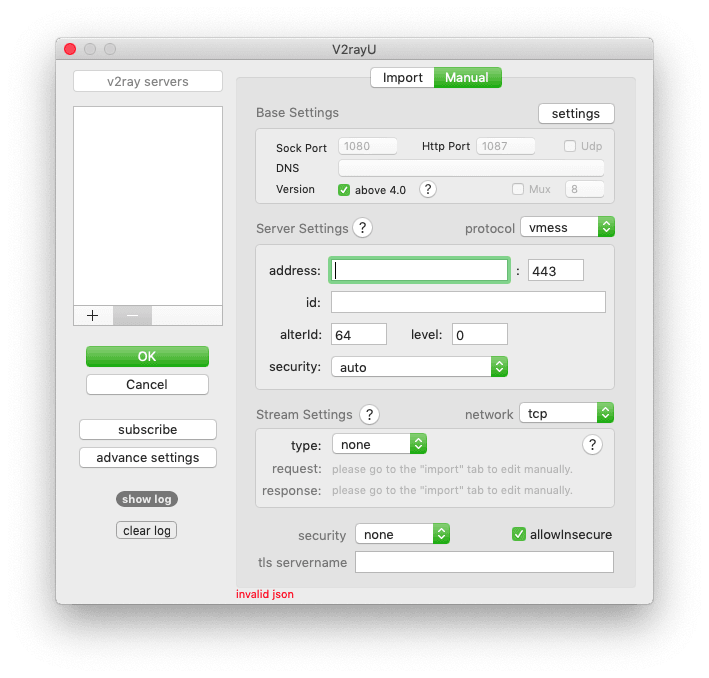Open the Server Settings help question mark
Viewport: 709px width, 678px height.
click(x=363, y=228)
